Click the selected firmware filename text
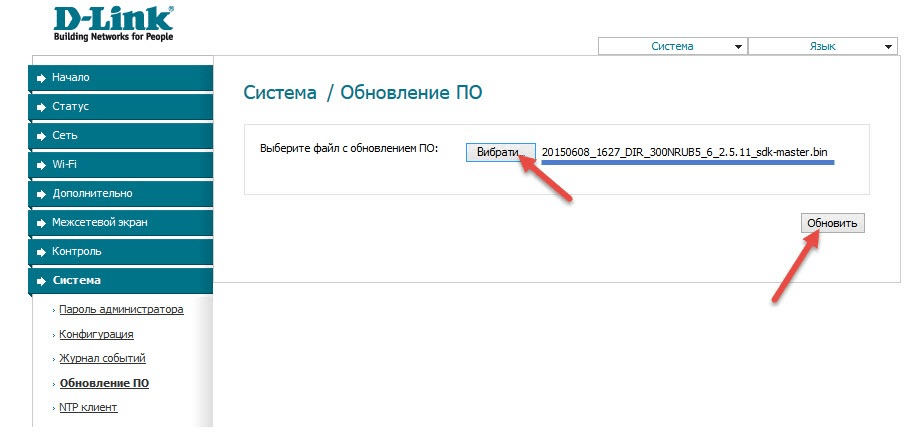Viewport: 905px width, 444px height. [x=685, y=152]
